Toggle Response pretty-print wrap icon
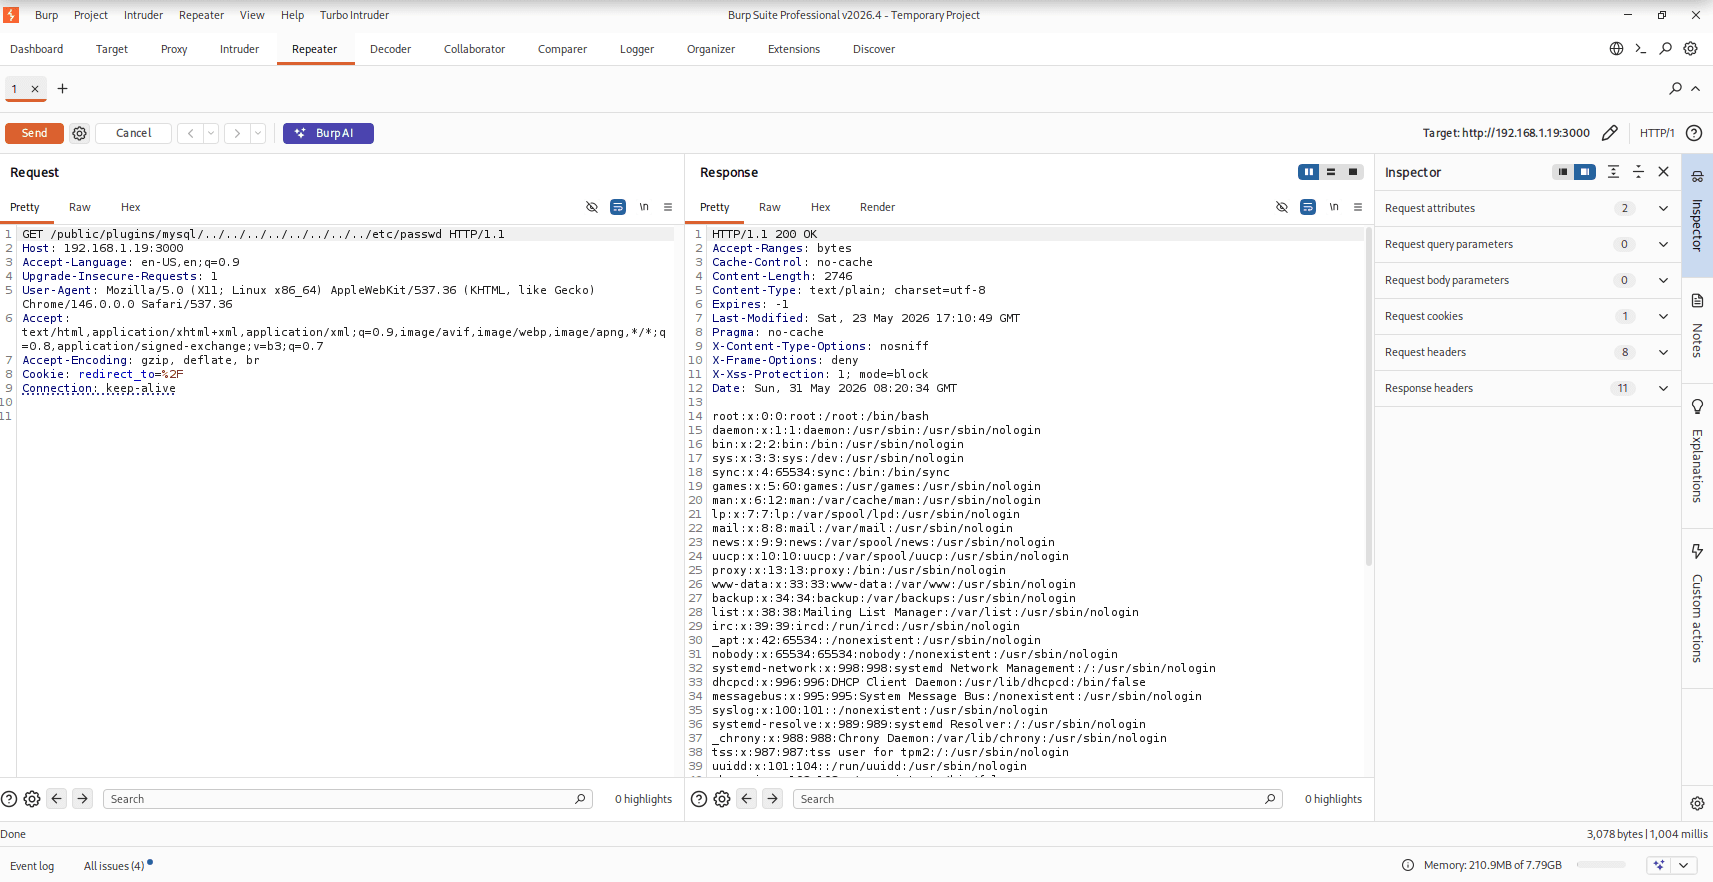The height and width of the screenshot is (882, 1713). click(x=1308, y=207)
